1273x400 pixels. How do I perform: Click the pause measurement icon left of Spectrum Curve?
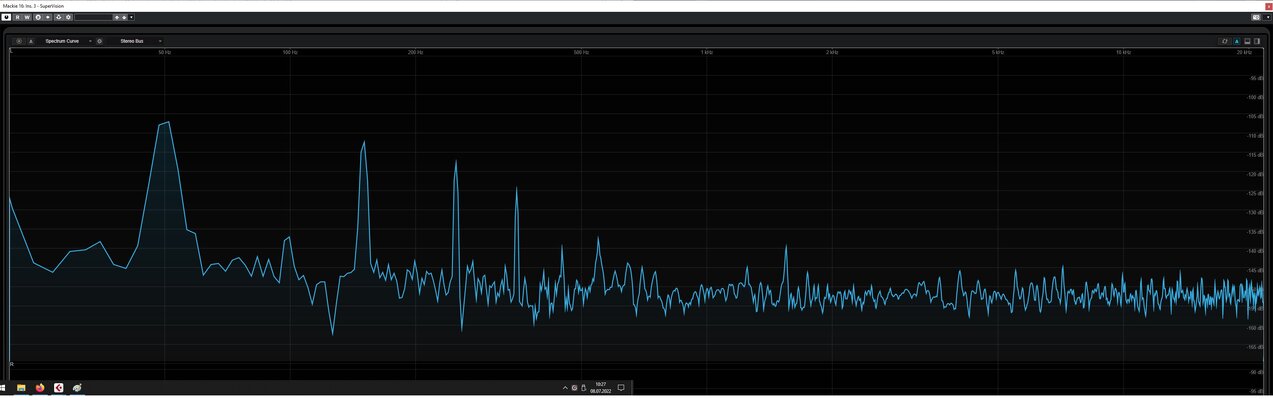19,41
